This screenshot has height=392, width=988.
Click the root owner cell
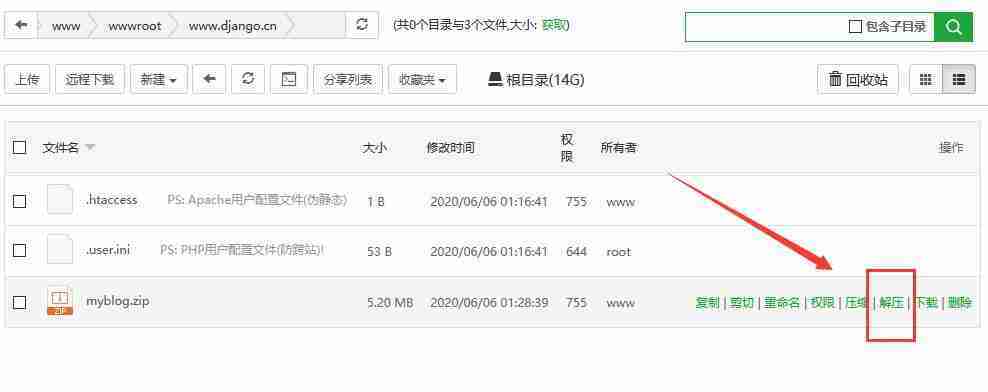tap(618, 251)
